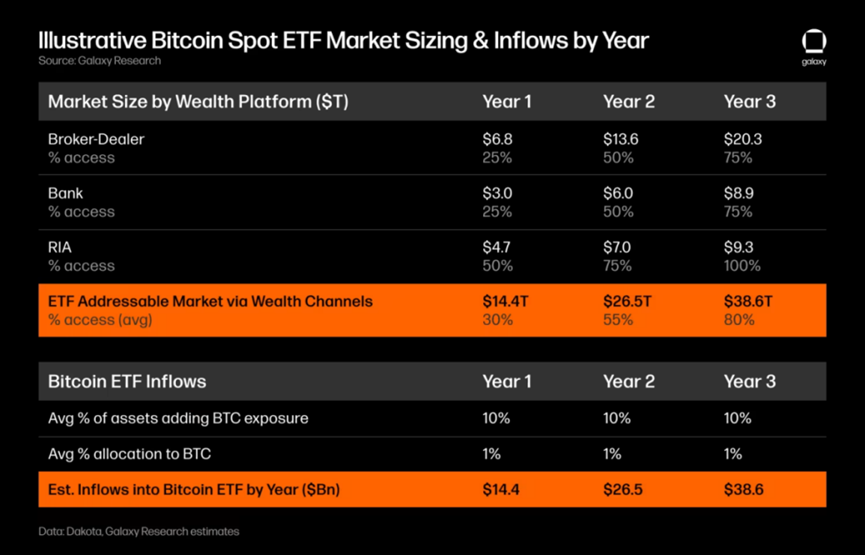This screenshot has height=555, width=865.
Task: Select the $8.9 Bank Year 3 value
Action: tap(739, 193)
